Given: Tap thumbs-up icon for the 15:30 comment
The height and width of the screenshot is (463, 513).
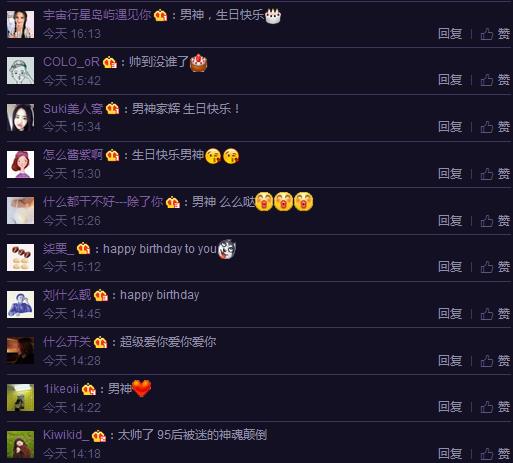Looking at the screenshot, I should (x=487, y=174).
